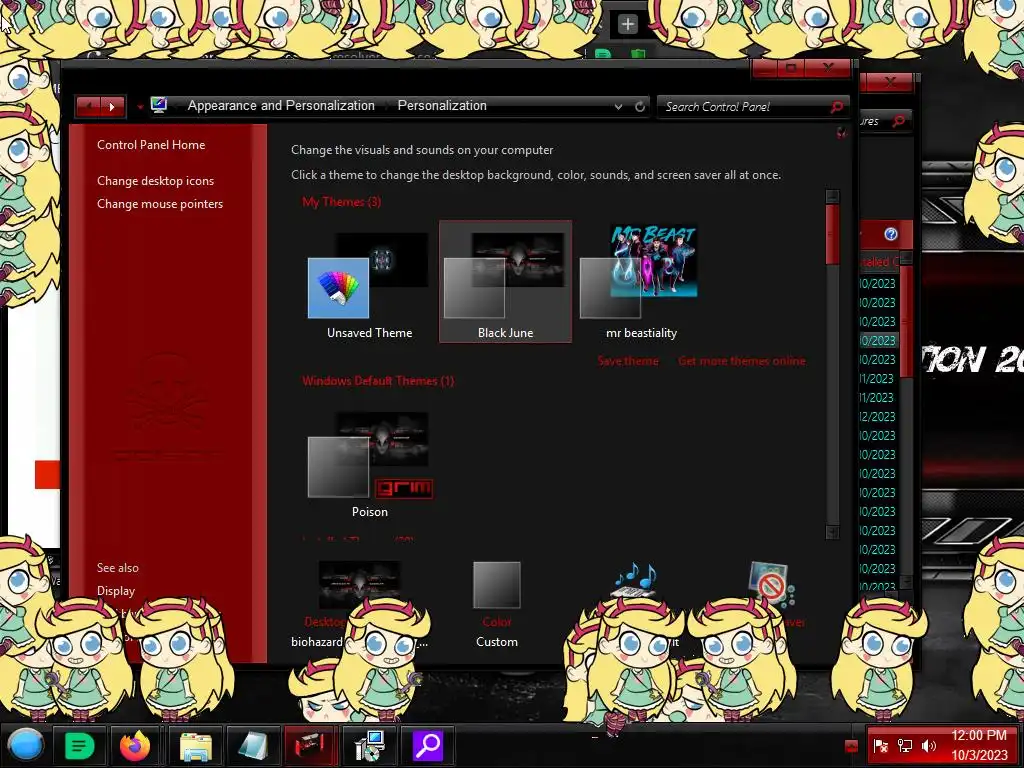
Task: Open the notepad icon on taskbar
Action: [x=253, y=745]
